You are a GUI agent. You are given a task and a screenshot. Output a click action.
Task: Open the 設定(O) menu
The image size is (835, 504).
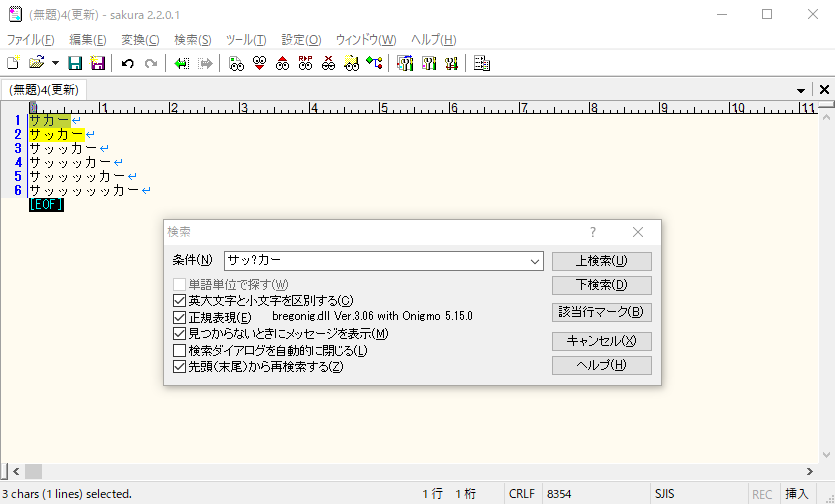click(x=301, y=40)
